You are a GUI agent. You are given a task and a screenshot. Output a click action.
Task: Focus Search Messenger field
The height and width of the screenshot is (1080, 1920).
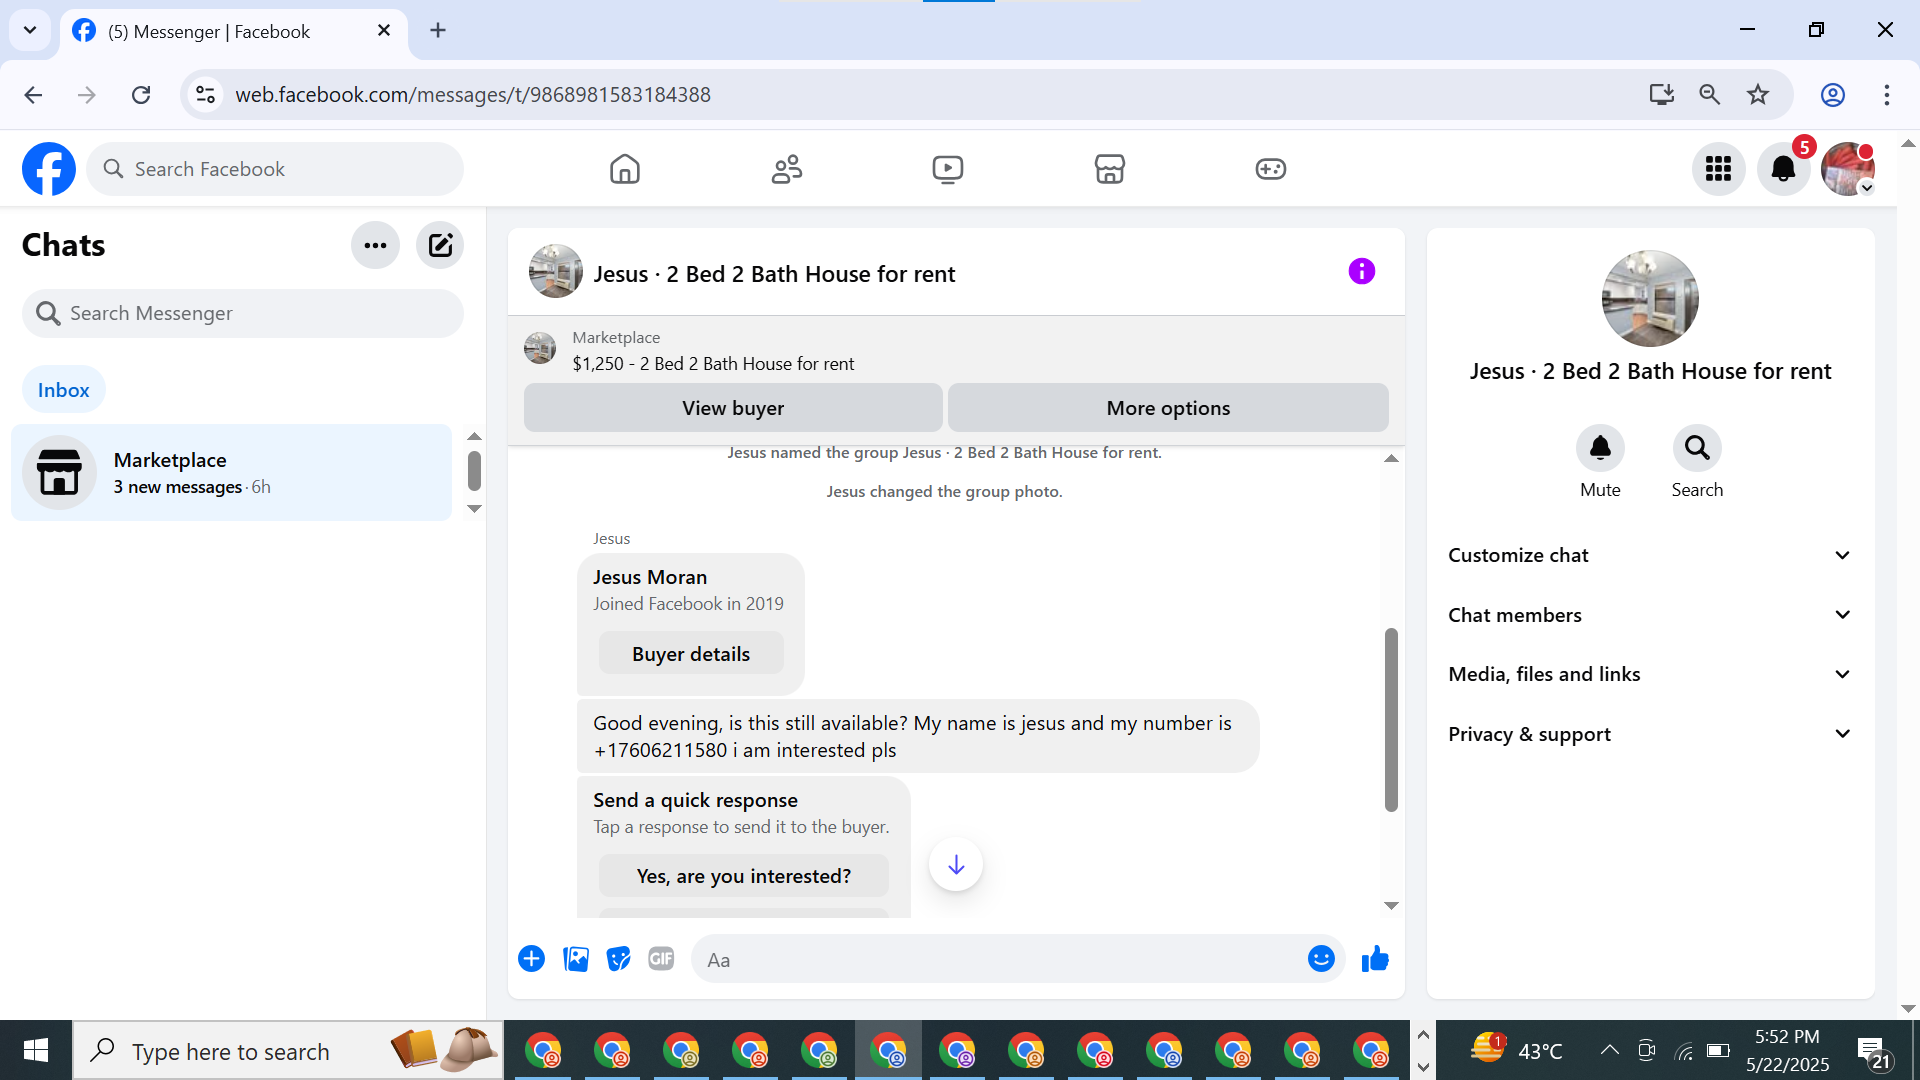(243, 313)
